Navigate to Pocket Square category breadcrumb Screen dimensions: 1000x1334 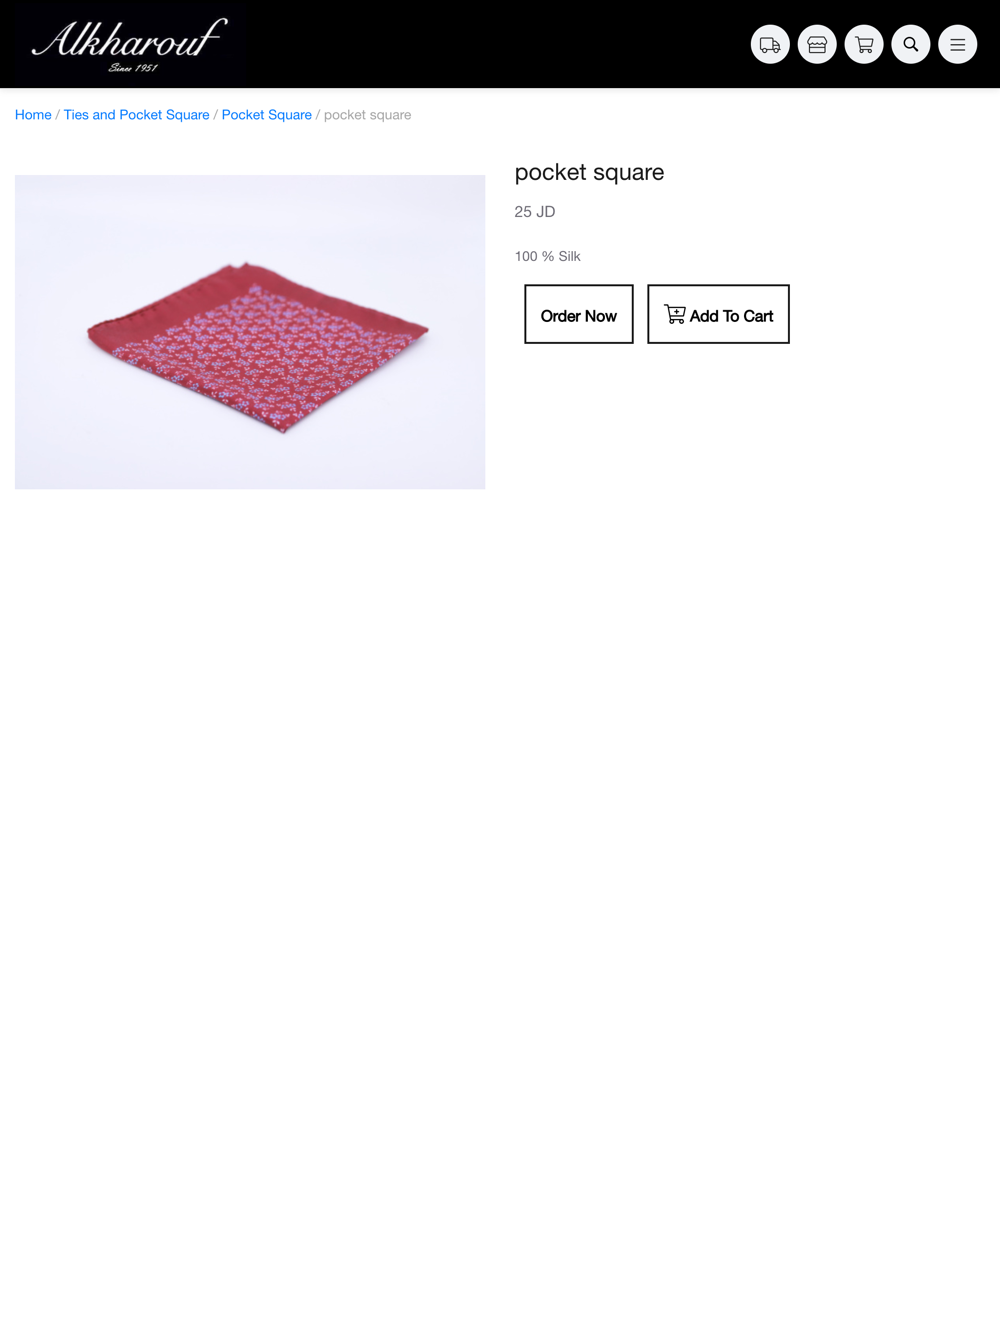[x=267, y=115]
